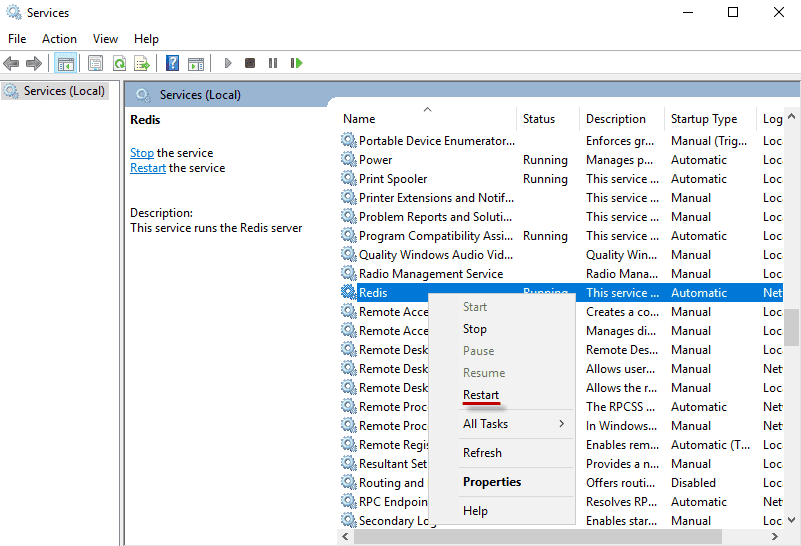801x546 pixels.
Task: Select the Resultant Set service row
Action: (561, 464)
